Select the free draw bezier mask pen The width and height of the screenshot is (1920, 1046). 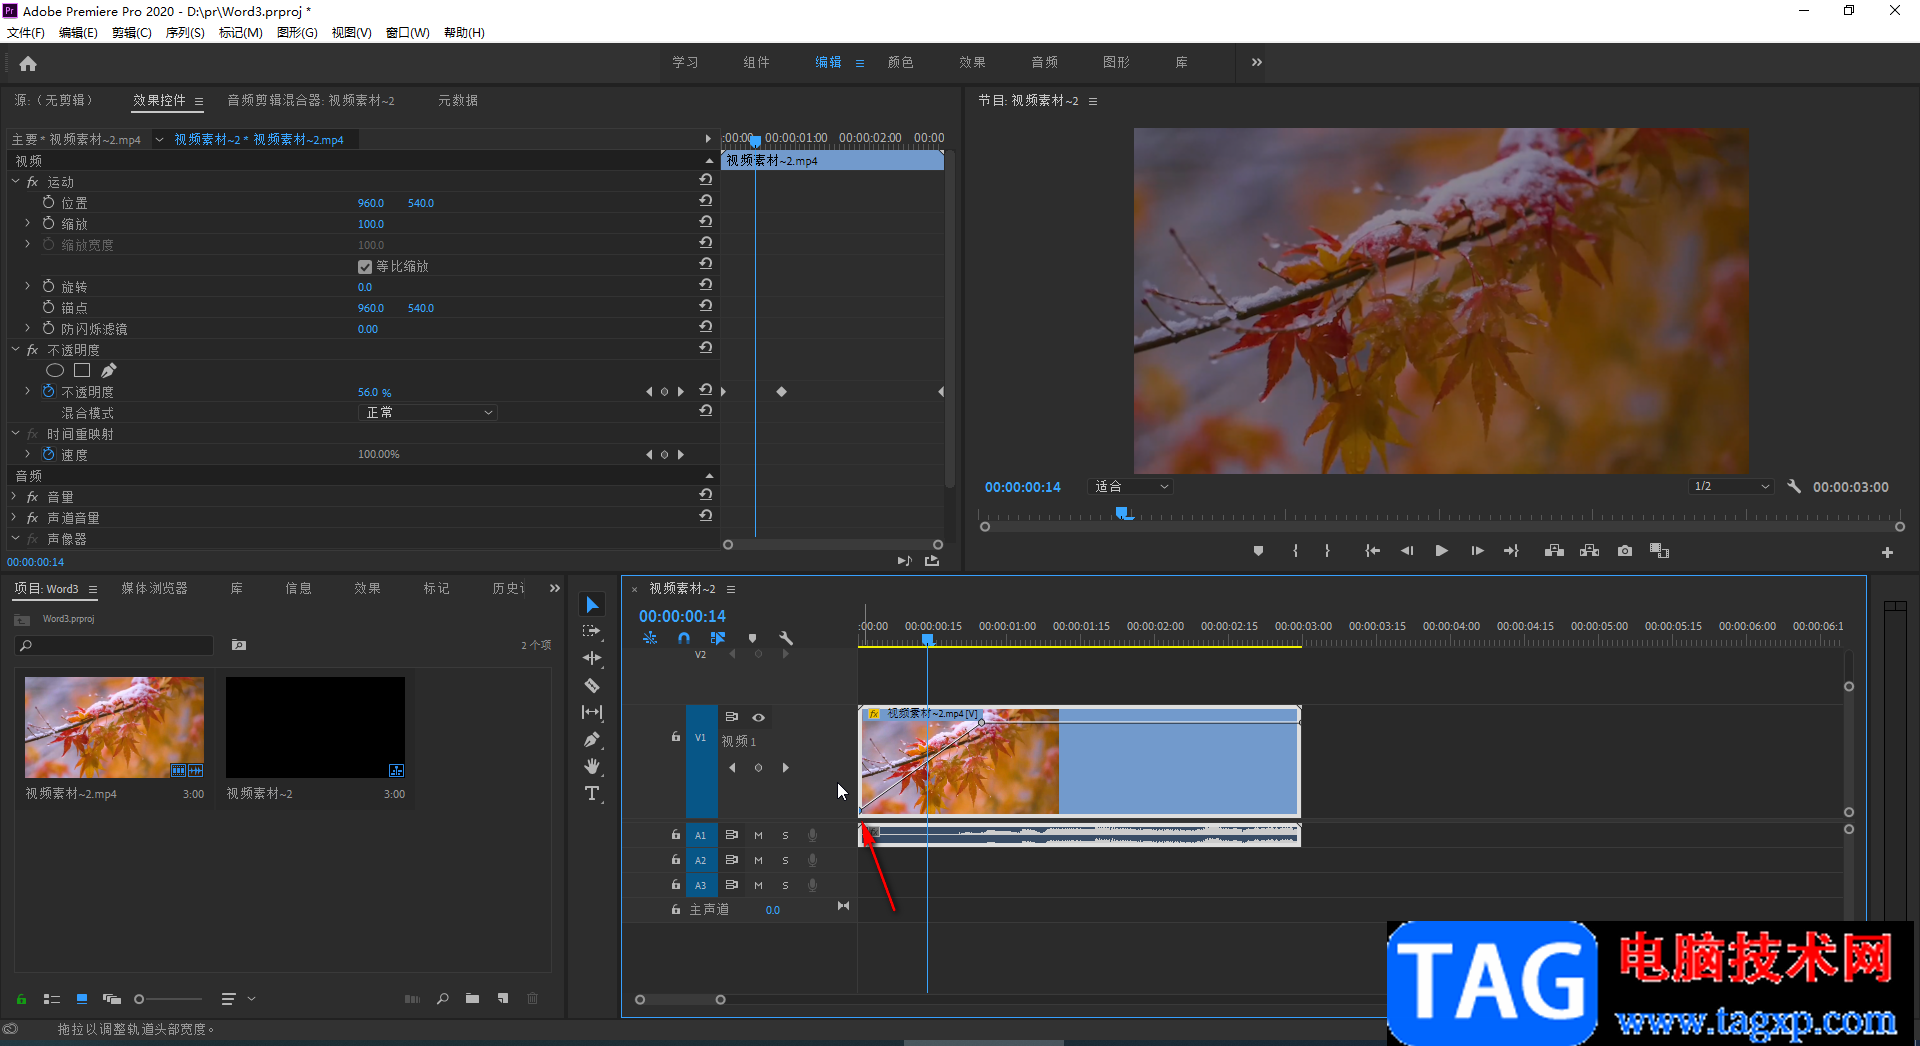[108, 371]
